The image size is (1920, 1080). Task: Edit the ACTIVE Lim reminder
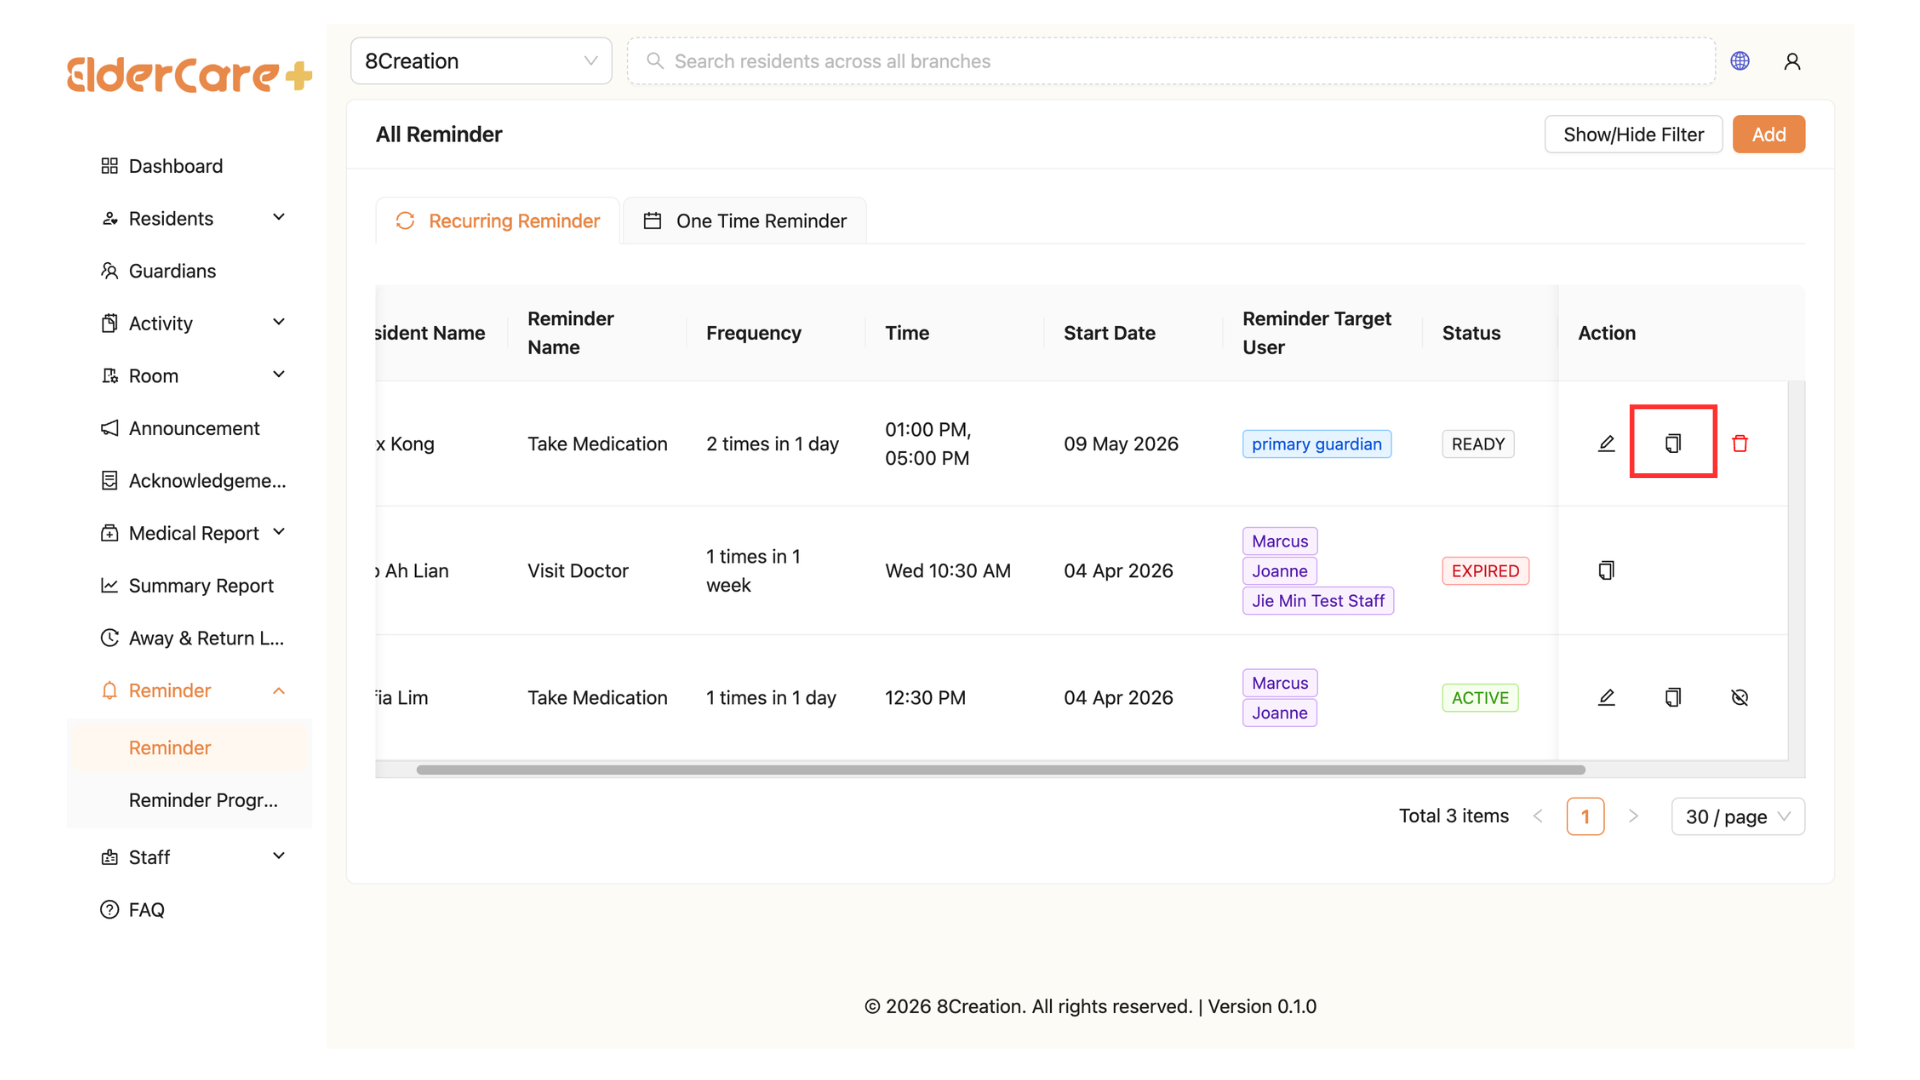tap(1606, 697)
